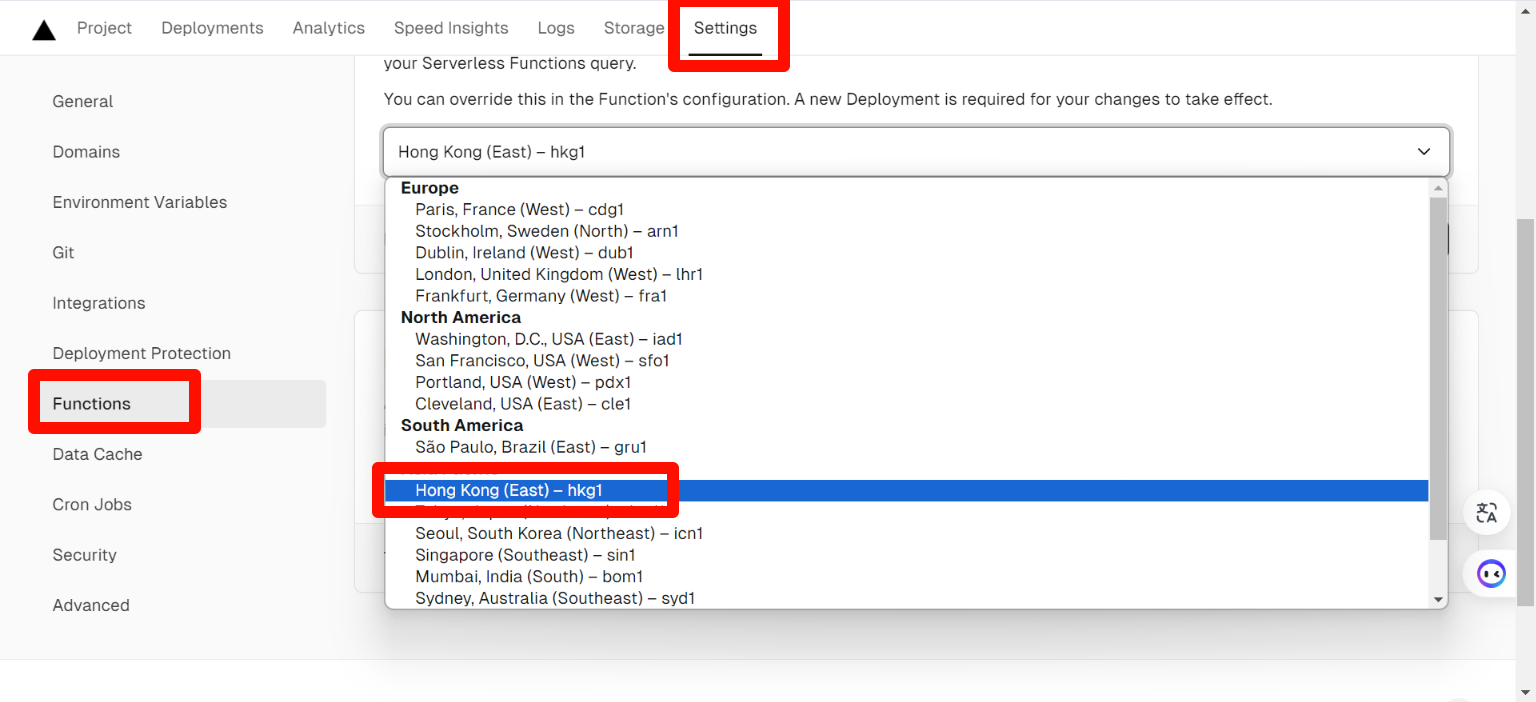Open the Speed Insights tab
Screen dimensions: 1536x702
pyautogui.click(x=451, y=28)
